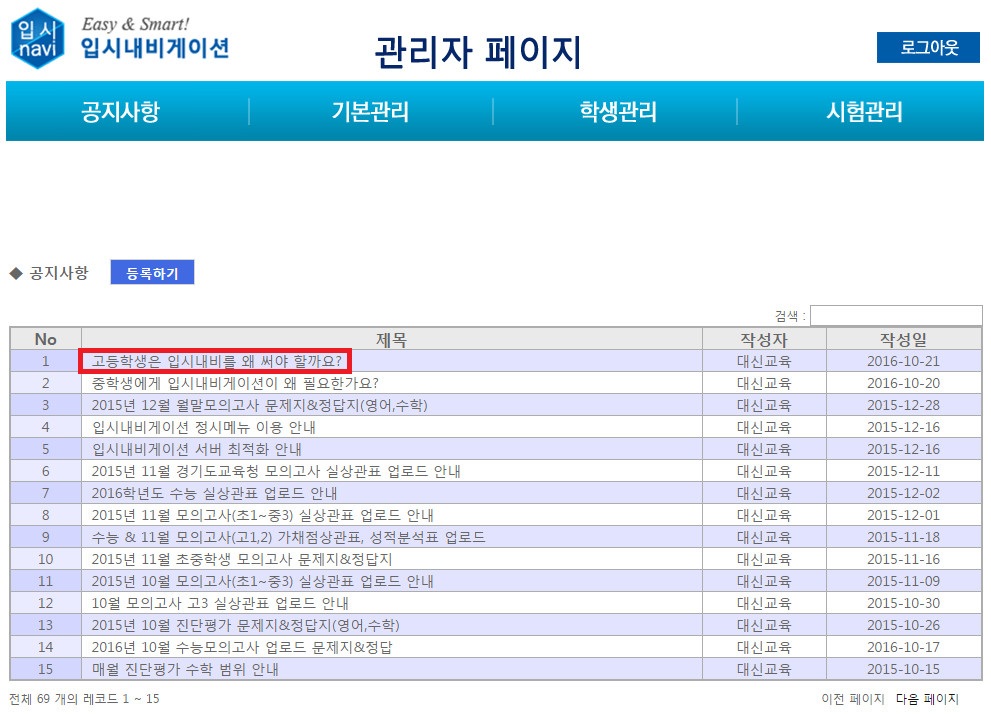Open 2015년 10월 진단평가 문제지&정답지 notice
The height and width of the screenshot is (714, 991).
point(246,626)
